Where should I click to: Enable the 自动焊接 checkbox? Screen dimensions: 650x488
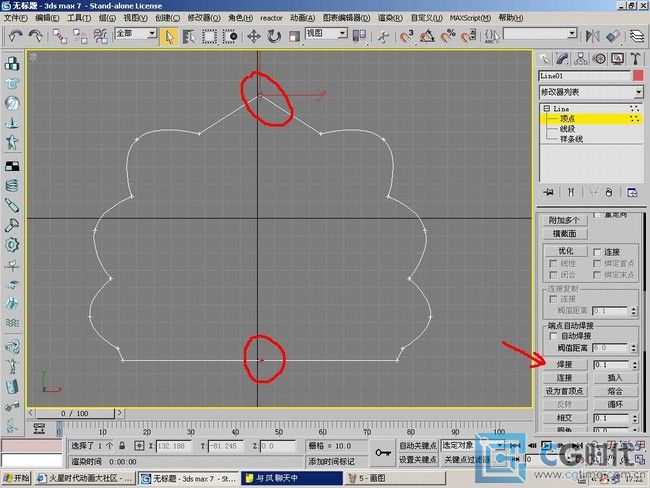click(x=553, y=335)
